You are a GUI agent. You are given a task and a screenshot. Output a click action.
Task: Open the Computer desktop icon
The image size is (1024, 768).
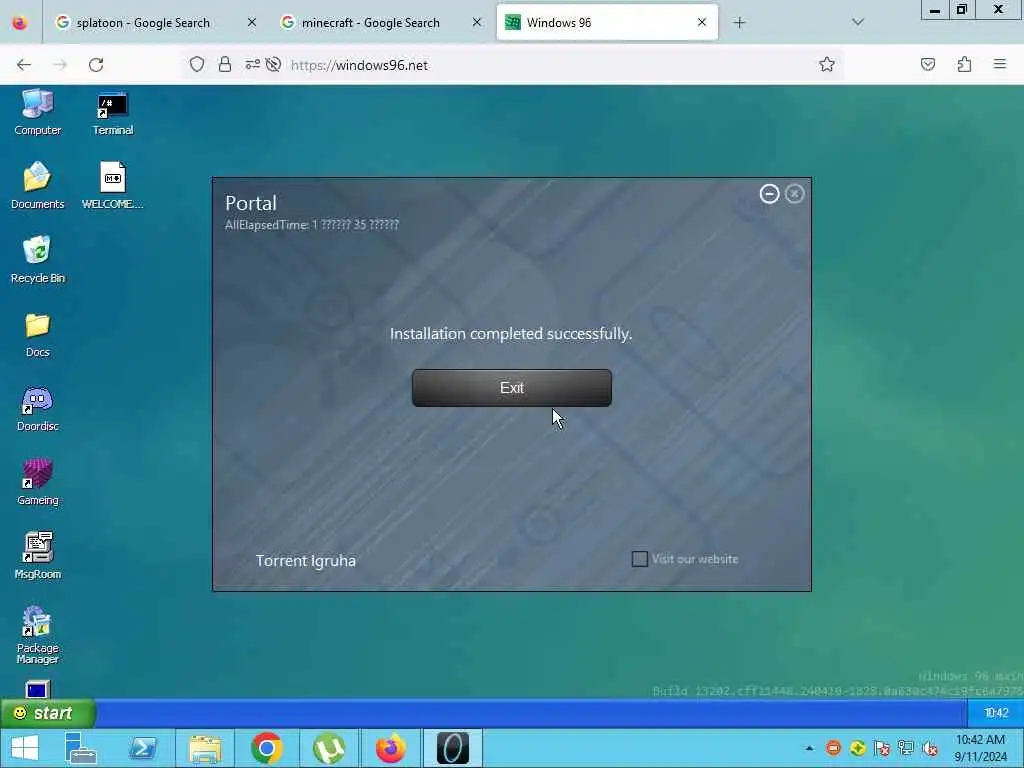point(37,112)
